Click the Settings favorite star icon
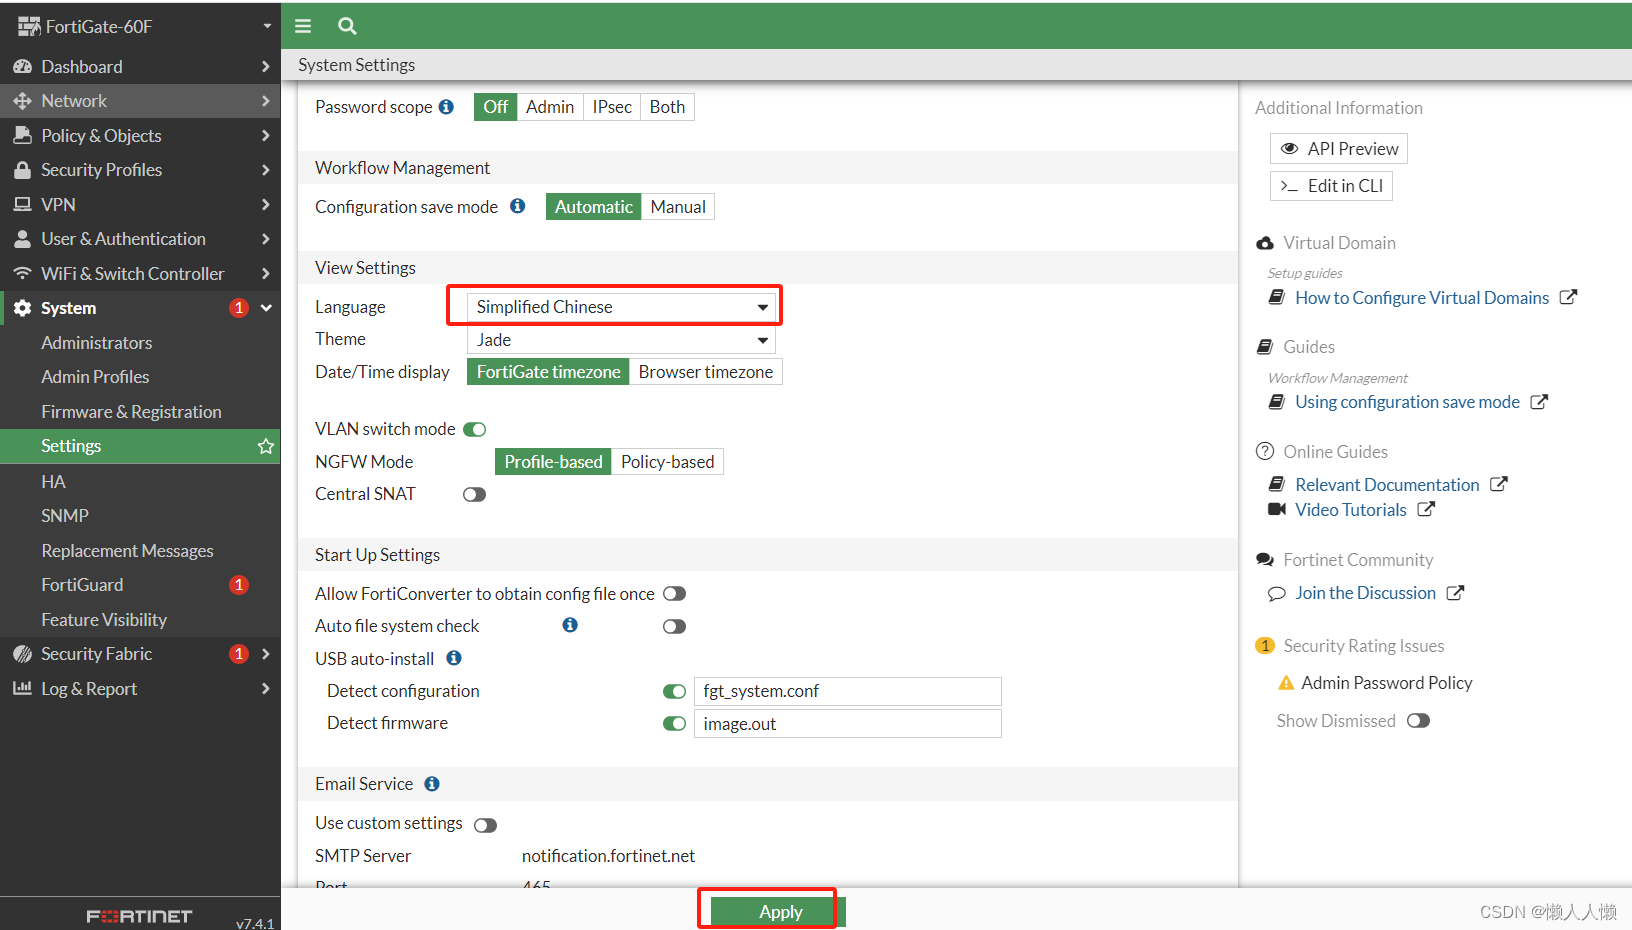The height and width of the screenshot is (930, 1632). click(266, 446)
